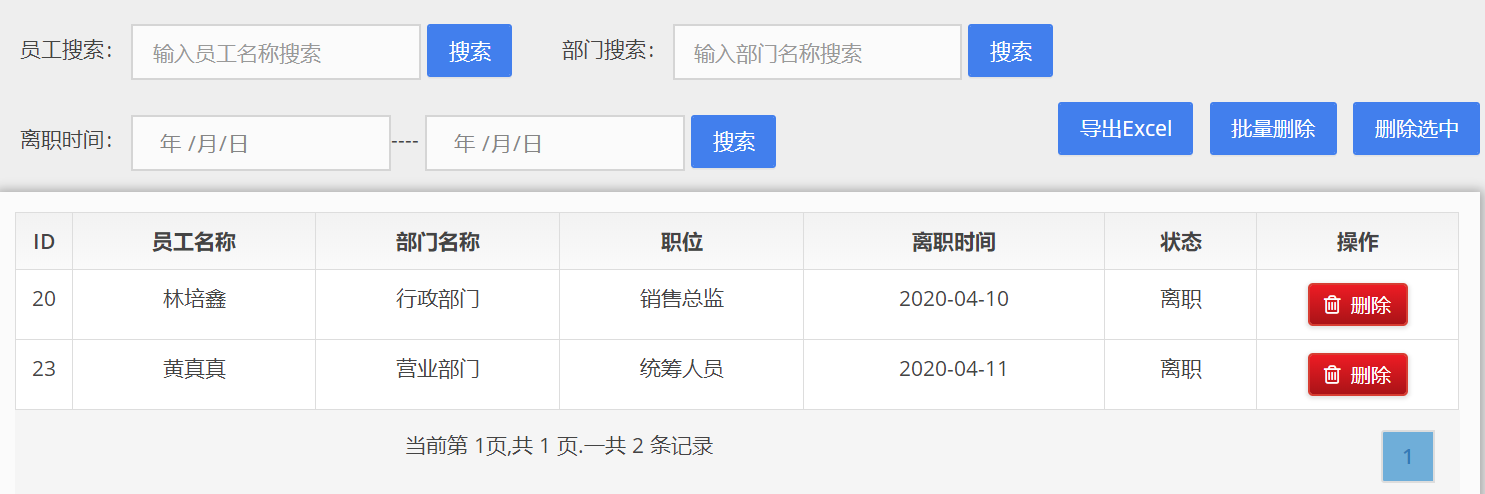Image resolution: width=1485 pixels, height=494 pixels.
Task: Click trash icon in 黄真真 row
Action: [x=1332, y=375]
